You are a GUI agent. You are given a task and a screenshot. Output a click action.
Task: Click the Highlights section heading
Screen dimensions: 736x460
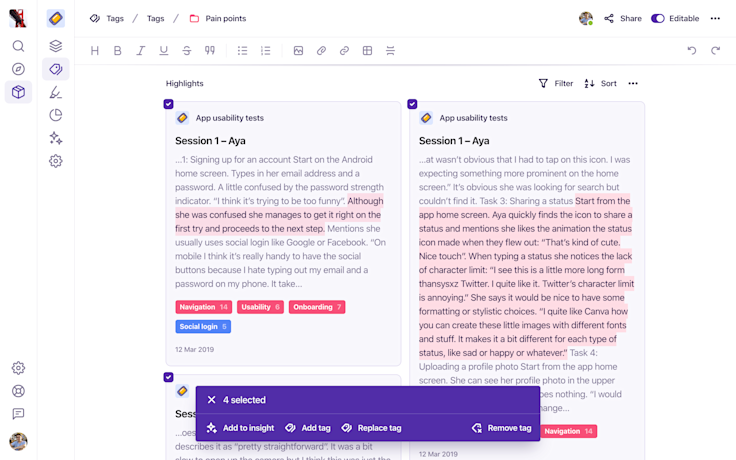[x=184, y=84]
